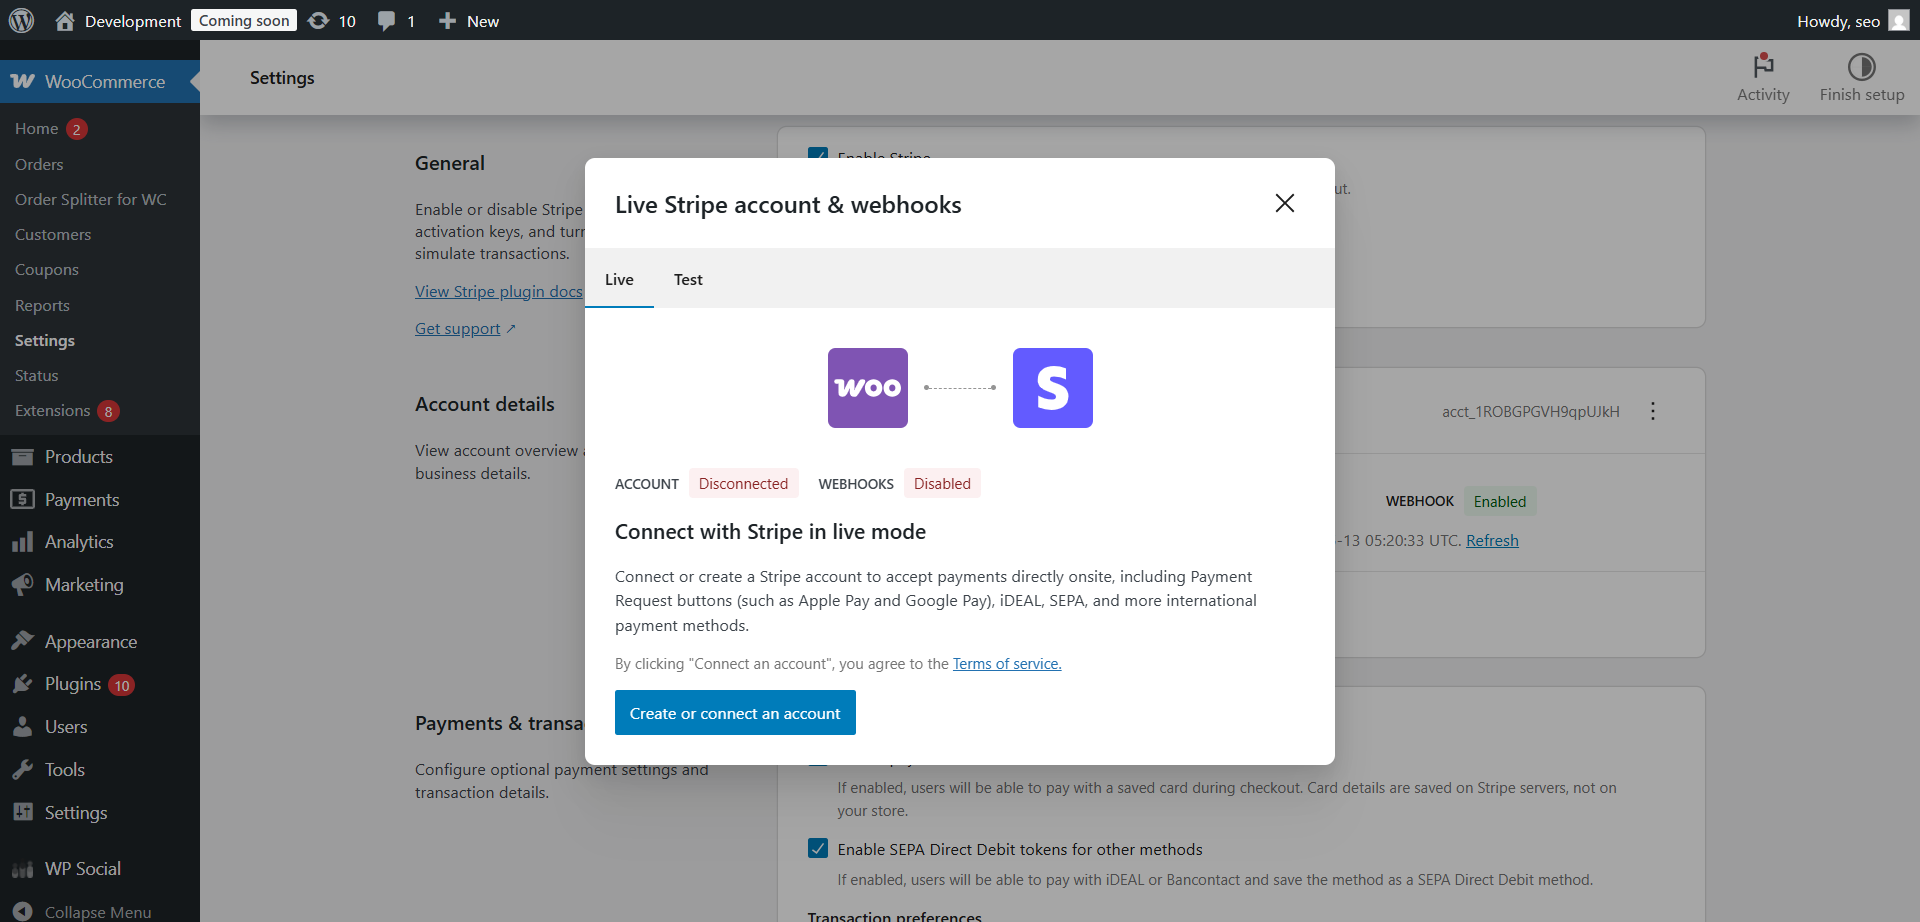Open the updates icon showing 10
The width and height of the screenshot is (1920, 922).
pyautogui.click(x=318, y=21)
